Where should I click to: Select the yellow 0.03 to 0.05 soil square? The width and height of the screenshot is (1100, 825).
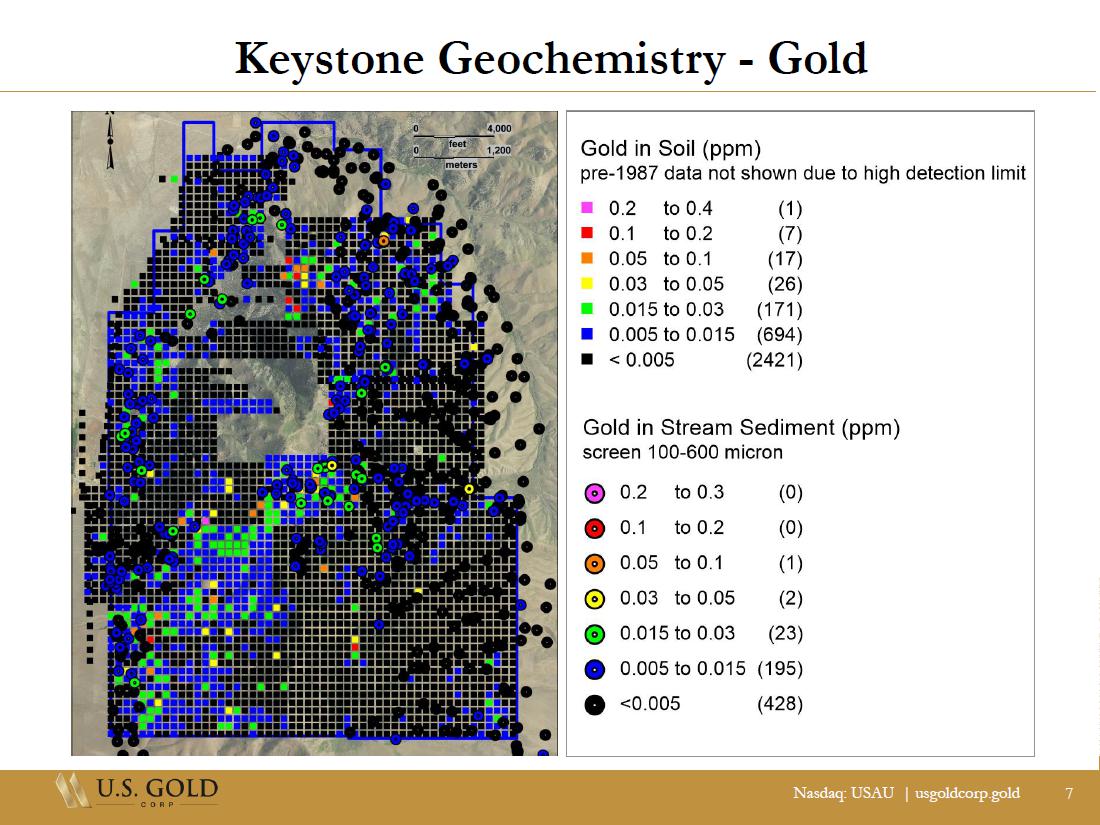[587, 284]
